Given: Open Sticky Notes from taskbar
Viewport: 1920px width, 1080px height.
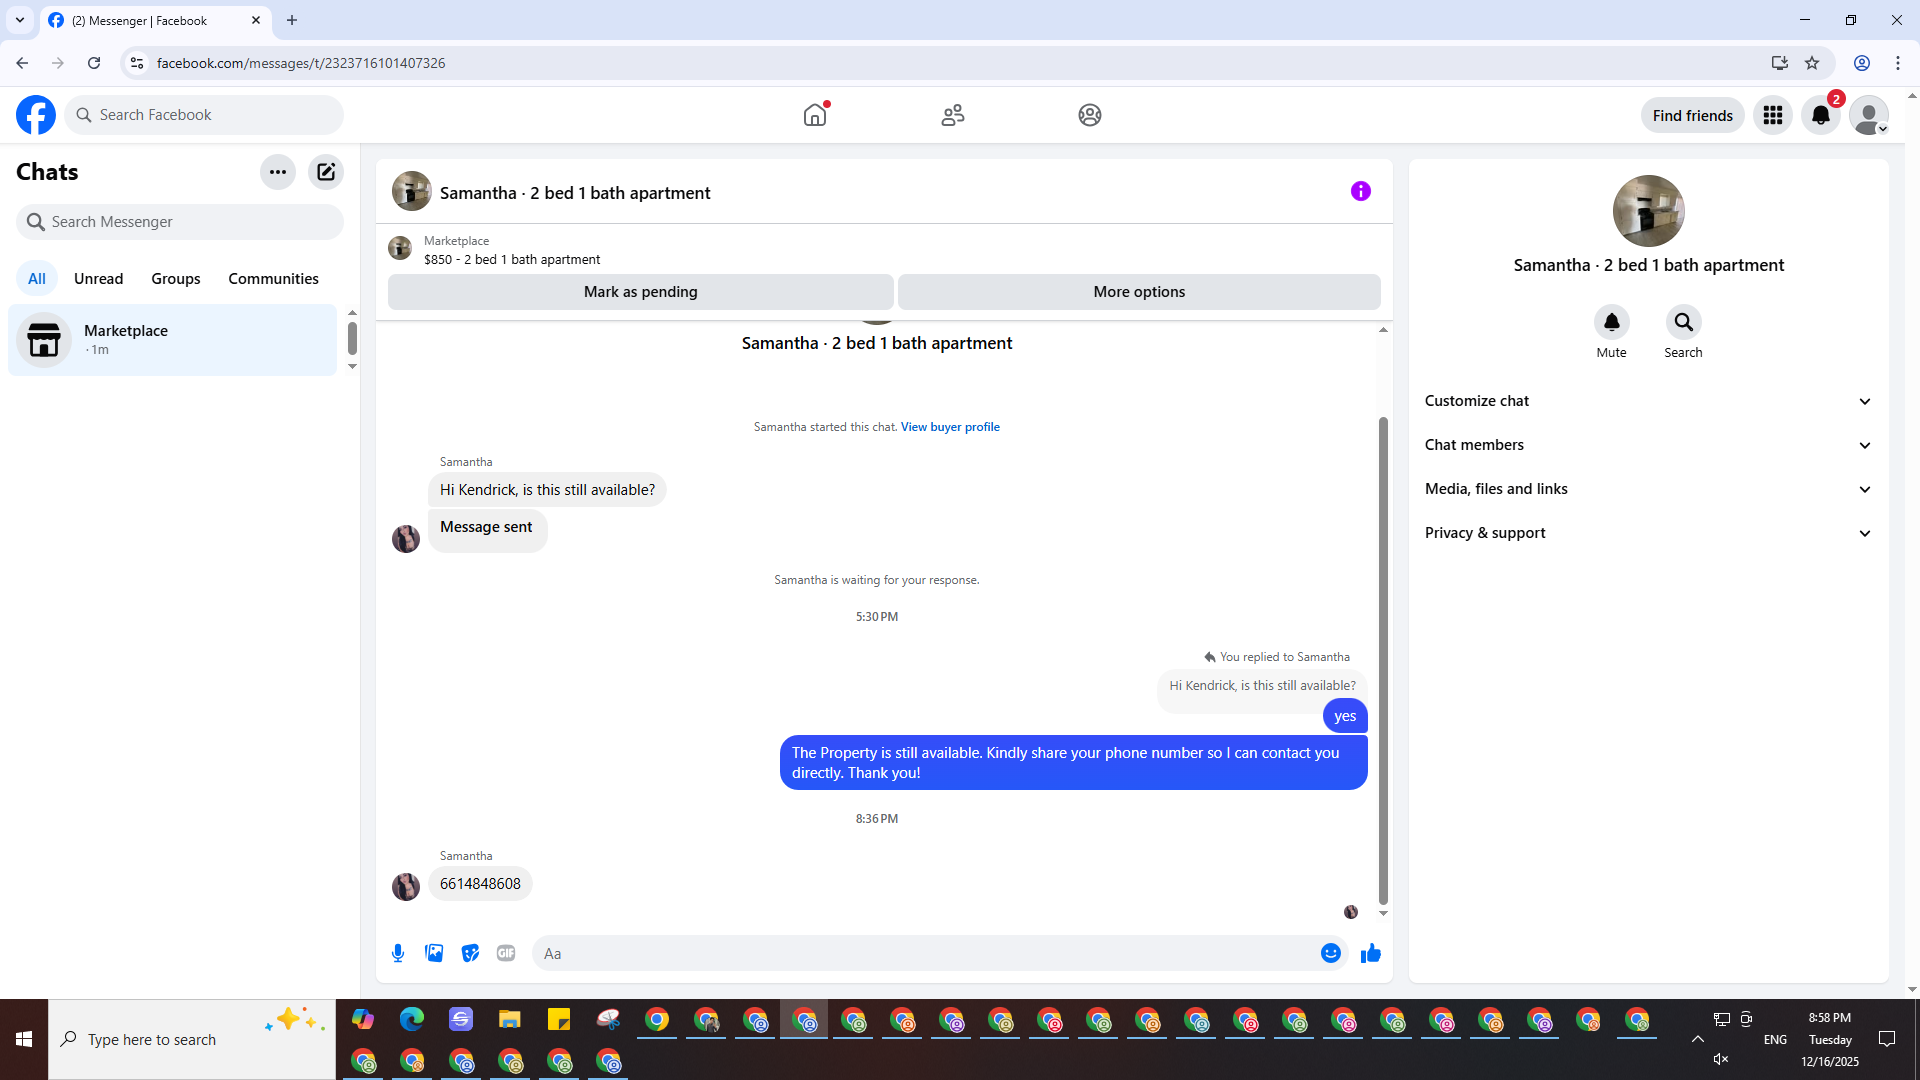Looking at the screenshot, I should 559,1019.
